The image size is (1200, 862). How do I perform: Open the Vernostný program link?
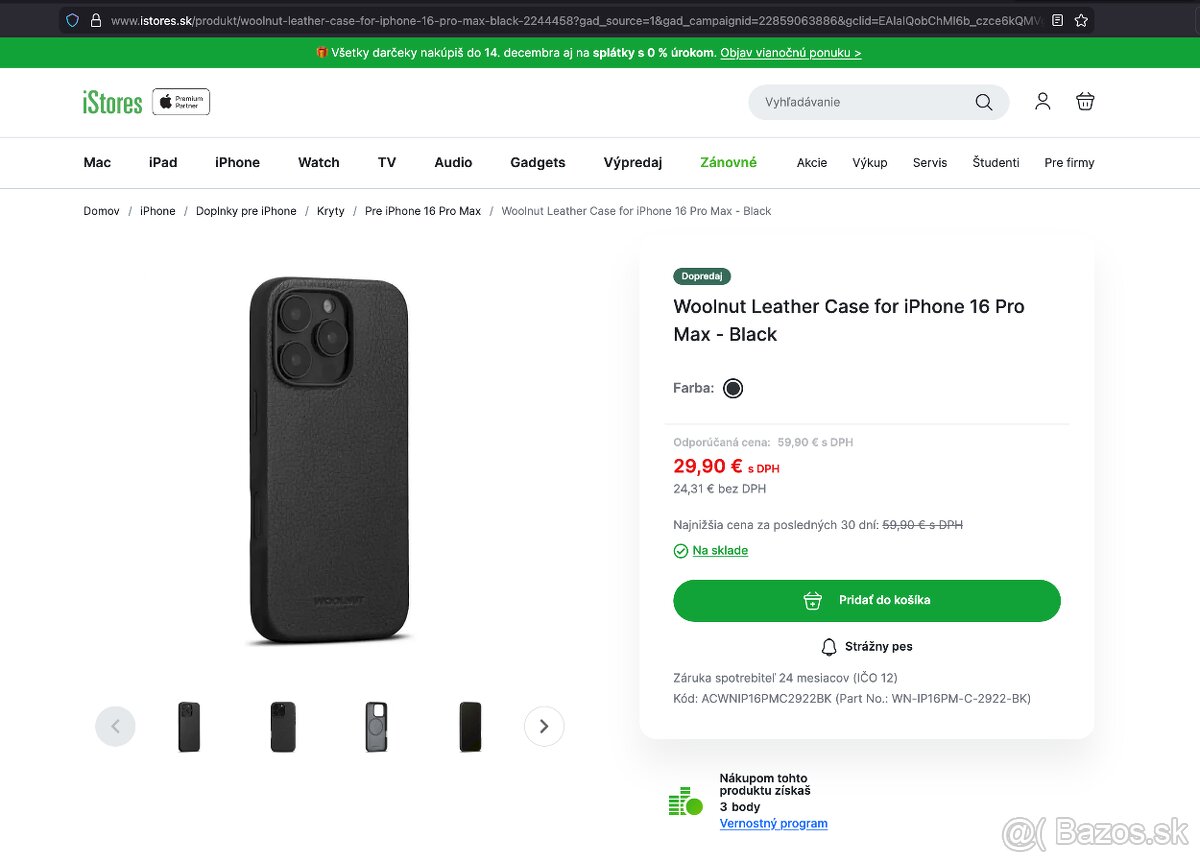(774, 823)
